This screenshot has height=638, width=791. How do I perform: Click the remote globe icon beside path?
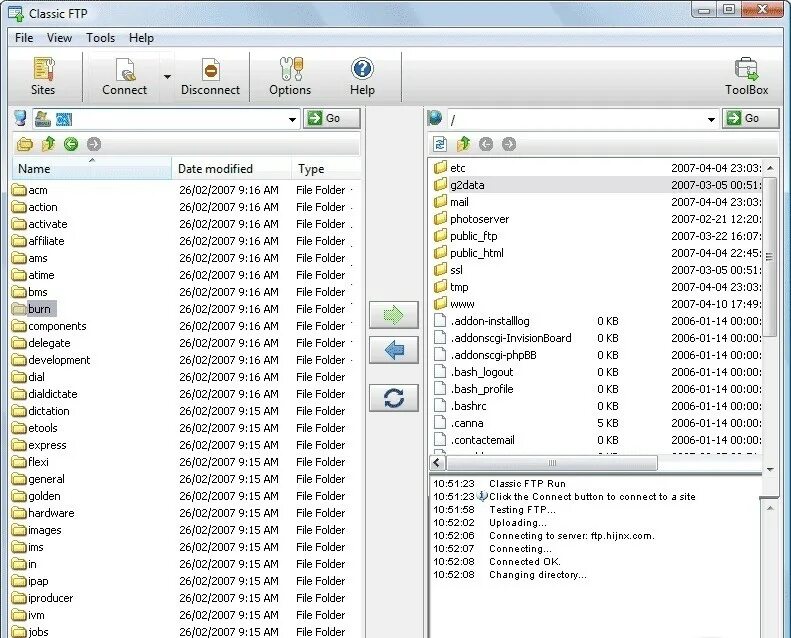tap(434, 119)
